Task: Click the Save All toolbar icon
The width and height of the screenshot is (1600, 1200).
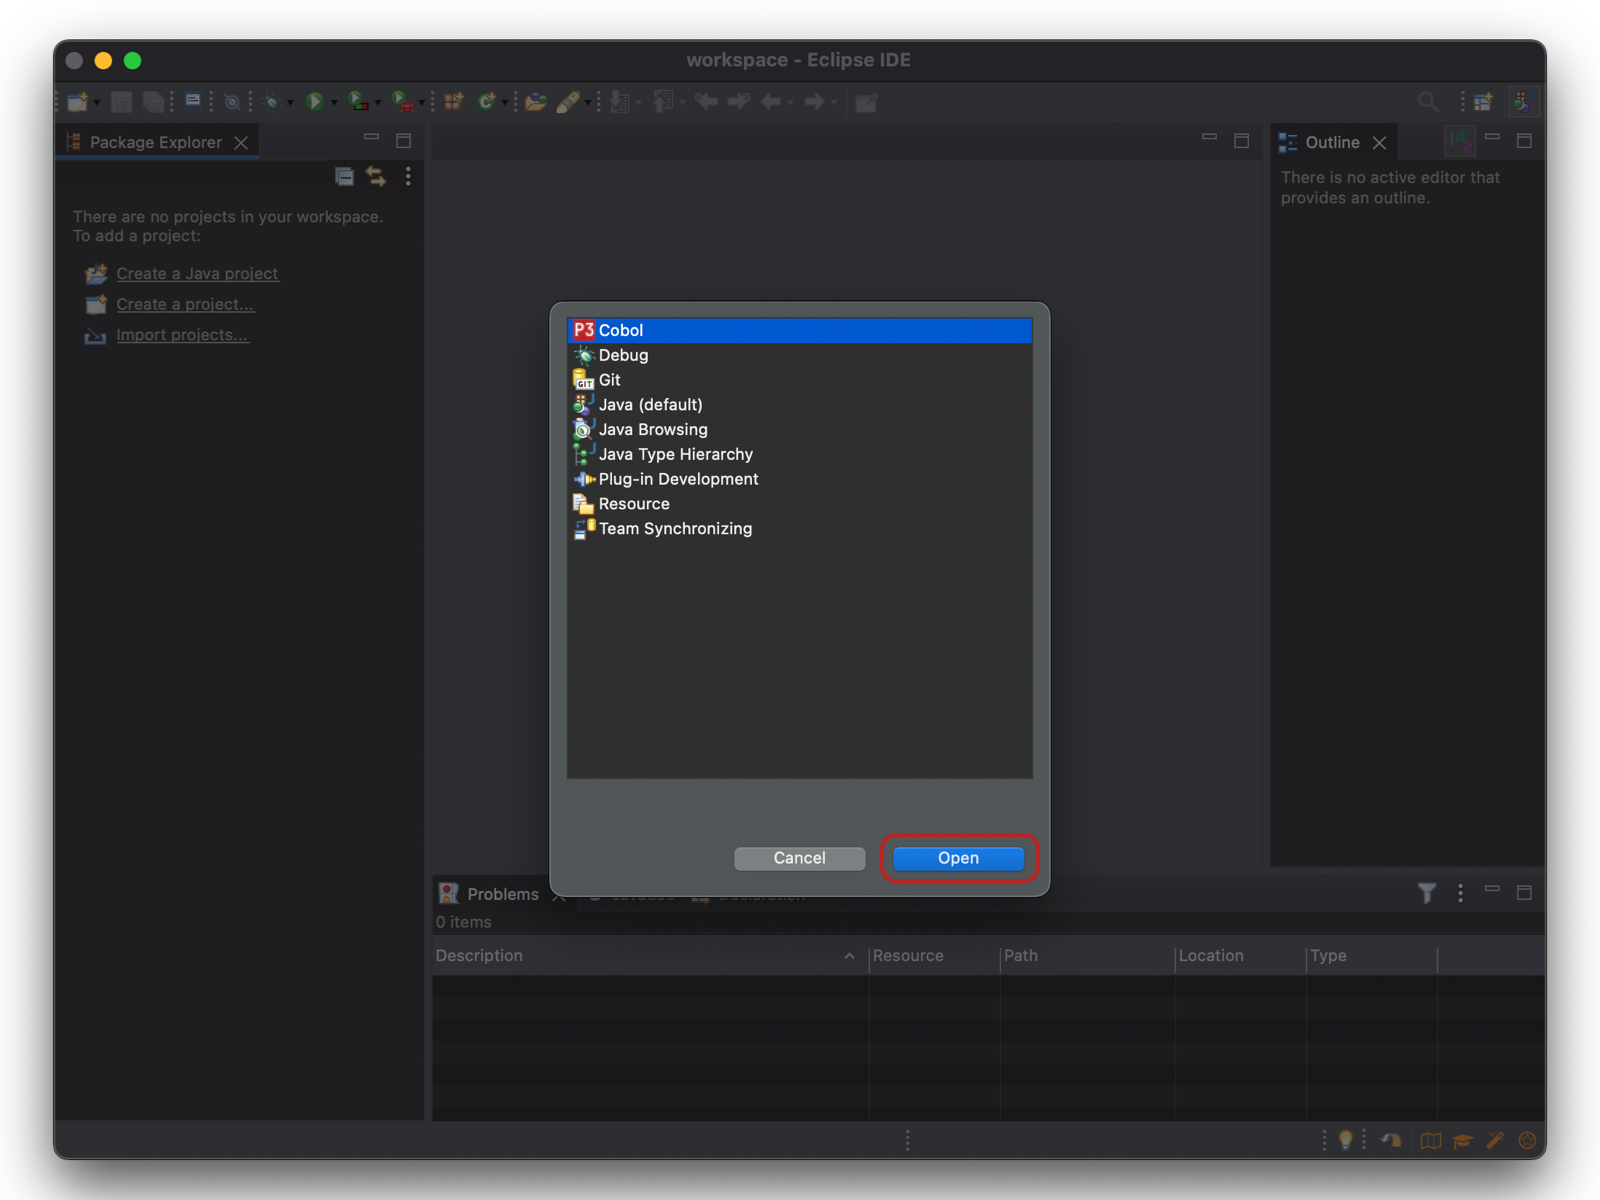Action: coord(153,102)
